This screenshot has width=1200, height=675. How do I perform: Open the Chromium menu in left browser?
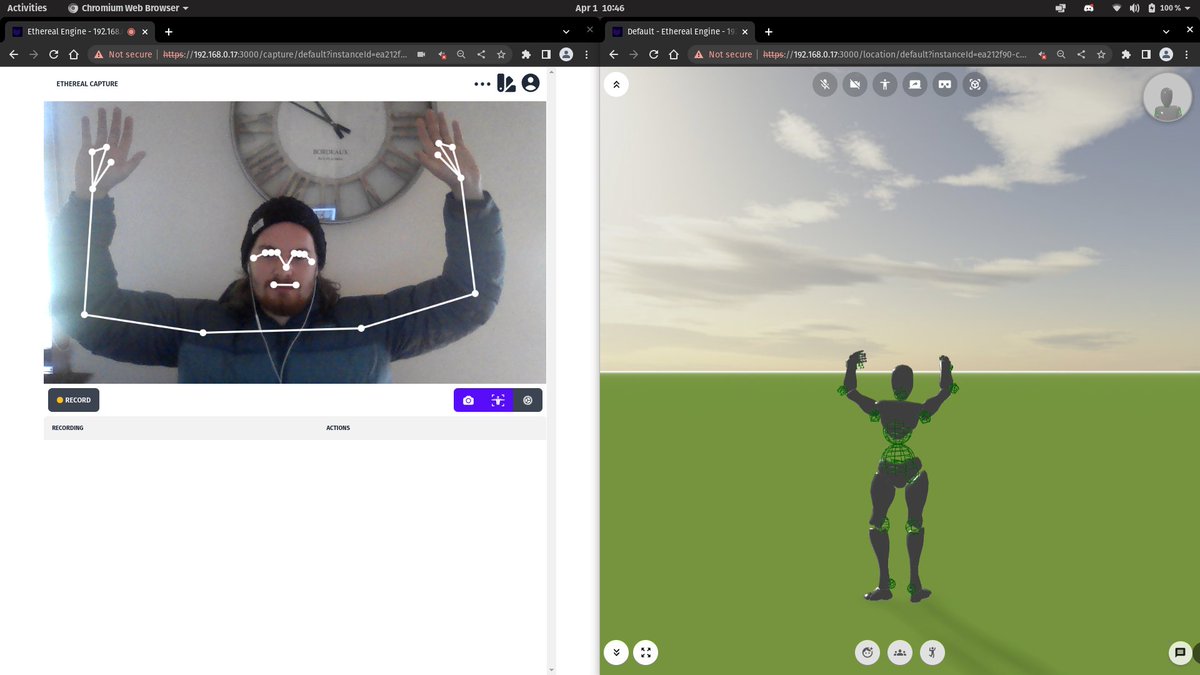pos(587,54)
